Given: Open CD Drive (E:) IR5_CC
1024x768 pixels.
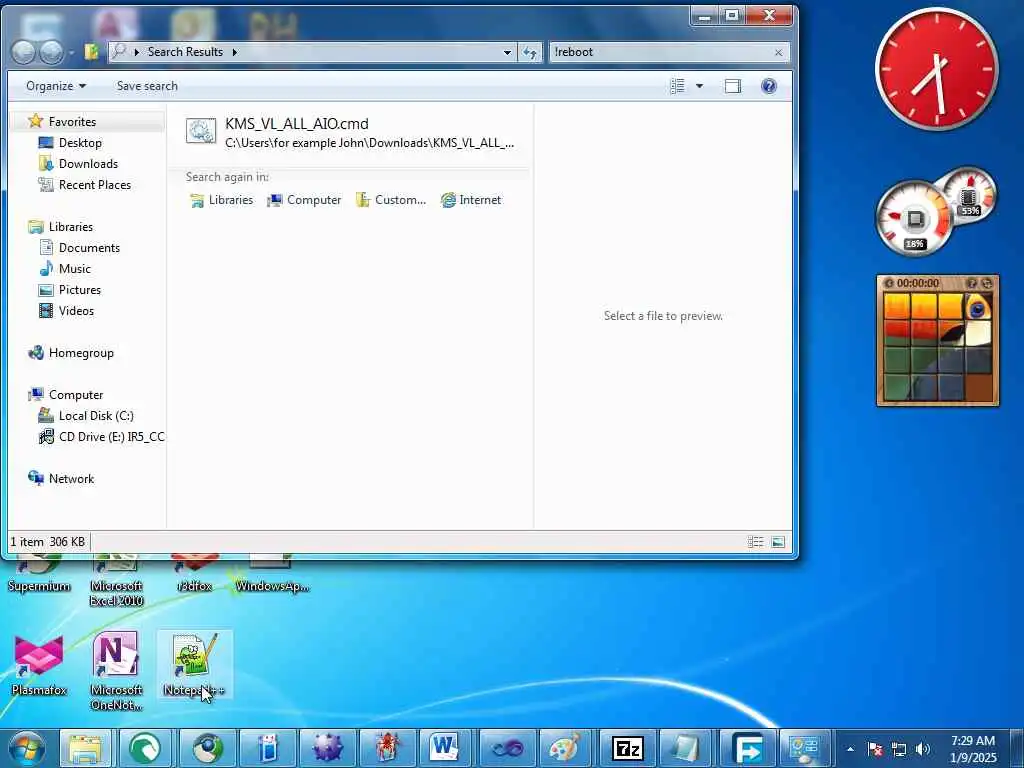Looking at the screenshot, I should coord(111,436).
